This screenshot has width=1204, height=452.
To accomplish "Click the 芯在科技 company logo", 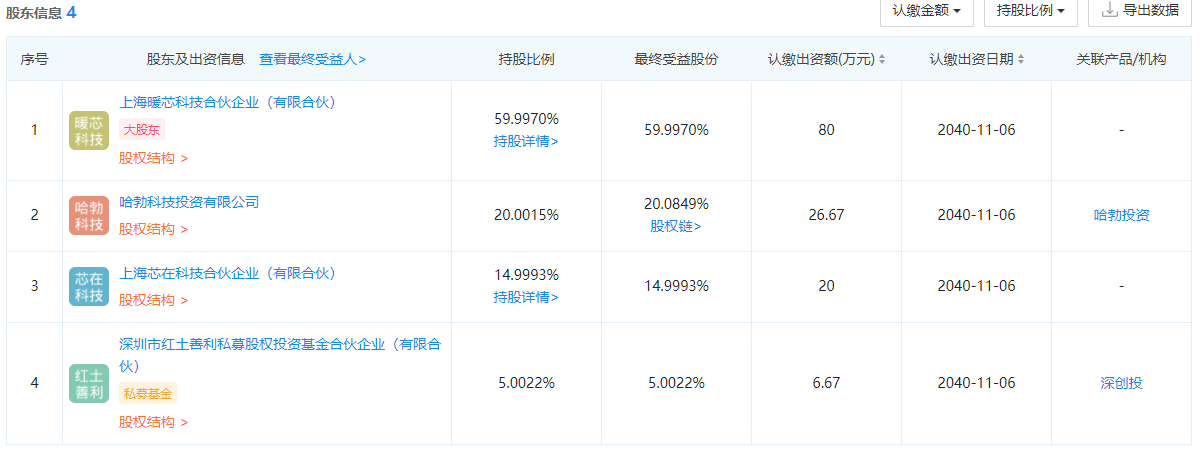I will point(89,286).
